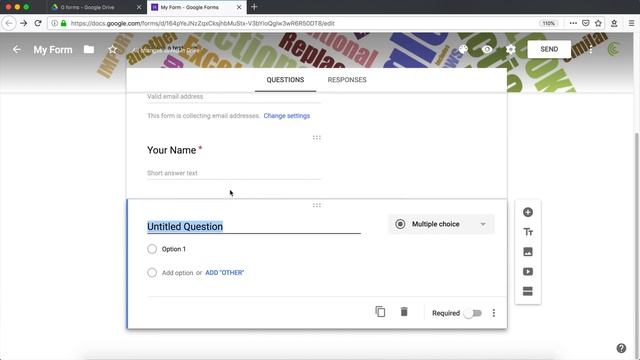
Task: Open form settings gear
Action: pyautogui.click(x=510, y=49)
